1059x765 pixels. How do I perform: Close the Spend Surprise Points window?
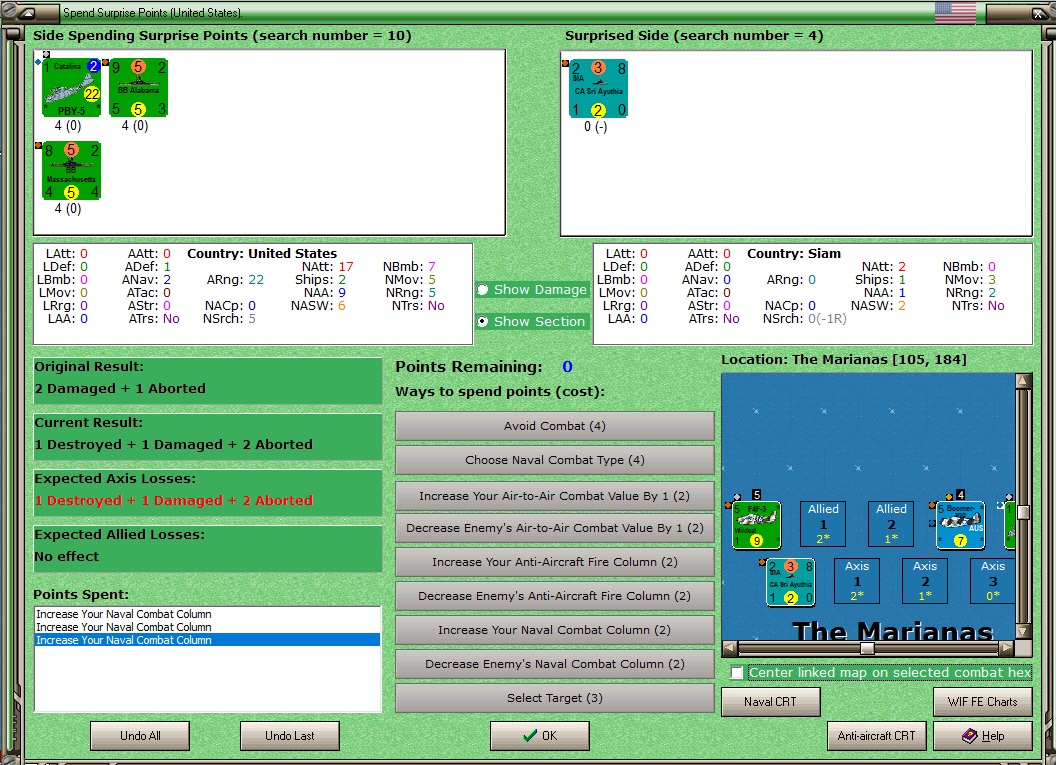(x=1038, y=13)
